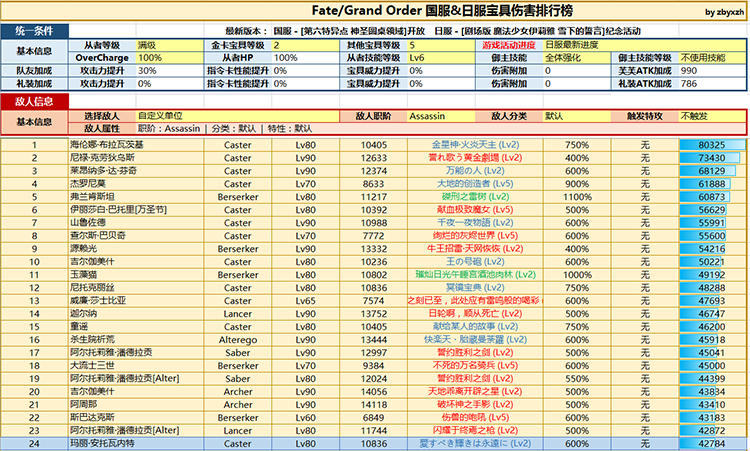Image resolution: width=750 pixels, height=451 pixels.
Task: Open the 触发特攻 cell showing 不触发
Action: [x=713, y=116]
